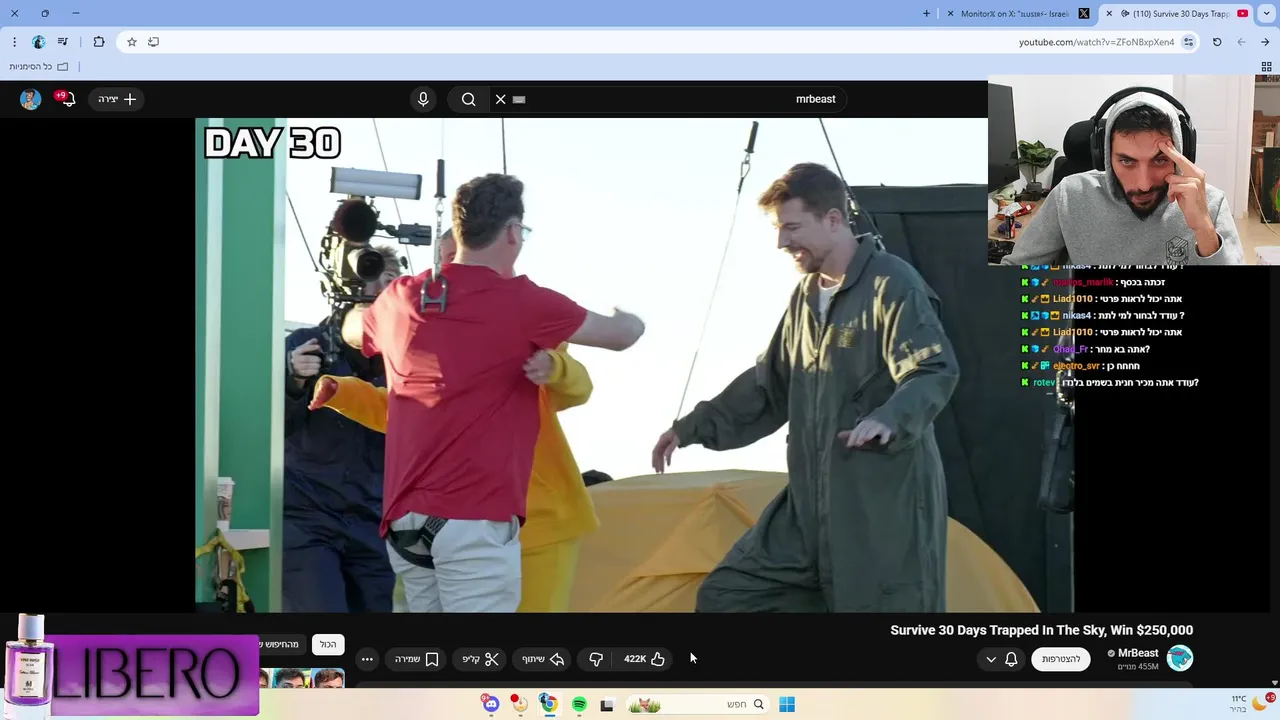Click the video title Survive 30 Days Trapped
This screenshot has width=1280, height=720.
click(x=1041, y=630)
